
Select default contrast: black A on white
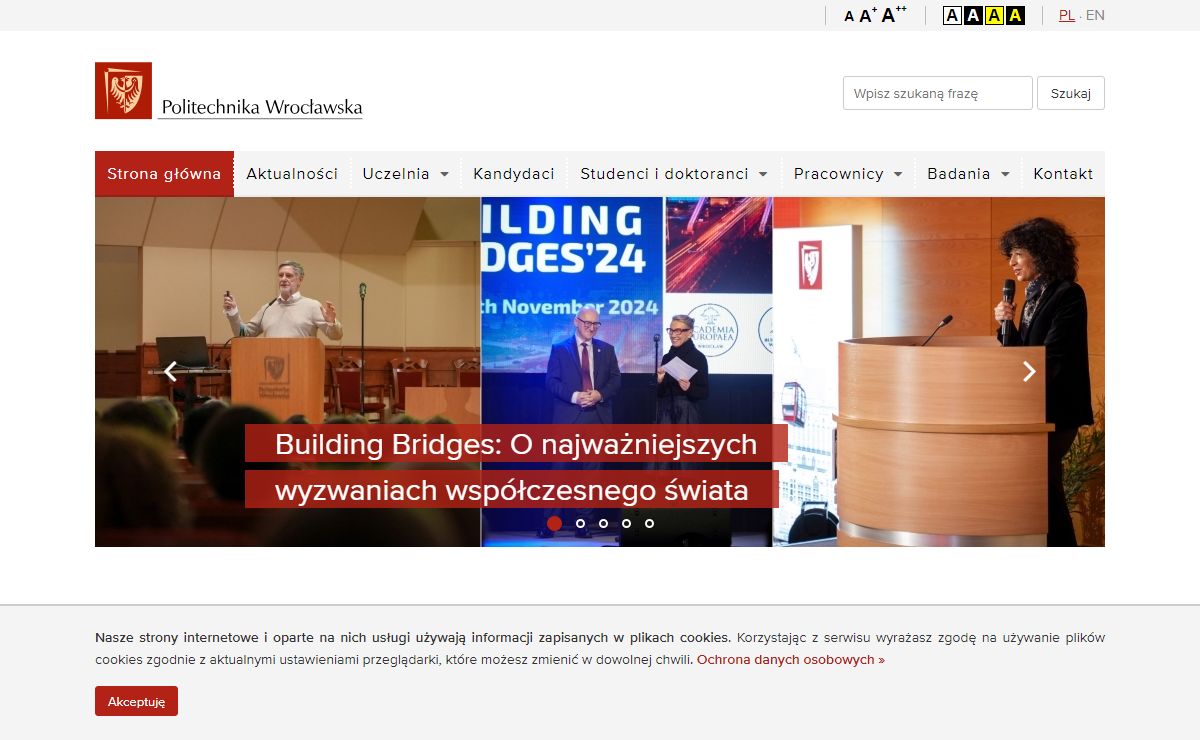point(952,15)
